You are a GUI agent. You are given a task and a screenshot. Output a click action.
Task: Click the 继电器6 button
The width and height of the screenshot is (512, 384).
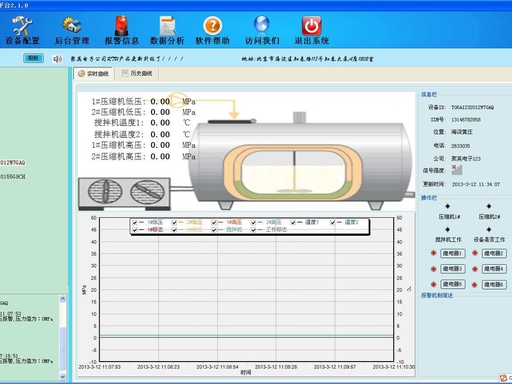(494, 284)
